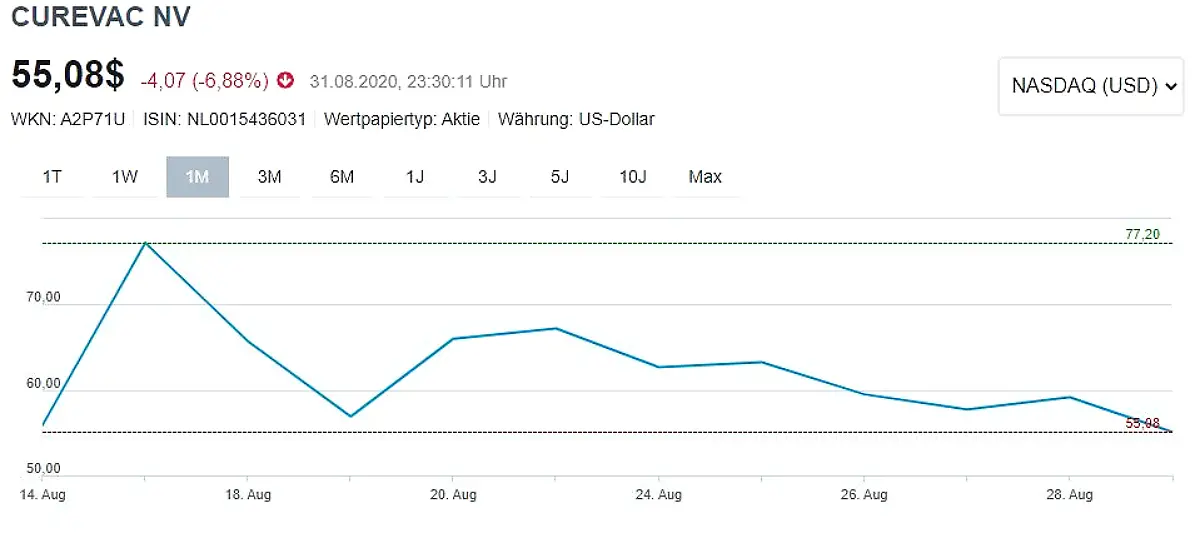Show the Max chart history

pyautogui.click(x=705, y=177)
